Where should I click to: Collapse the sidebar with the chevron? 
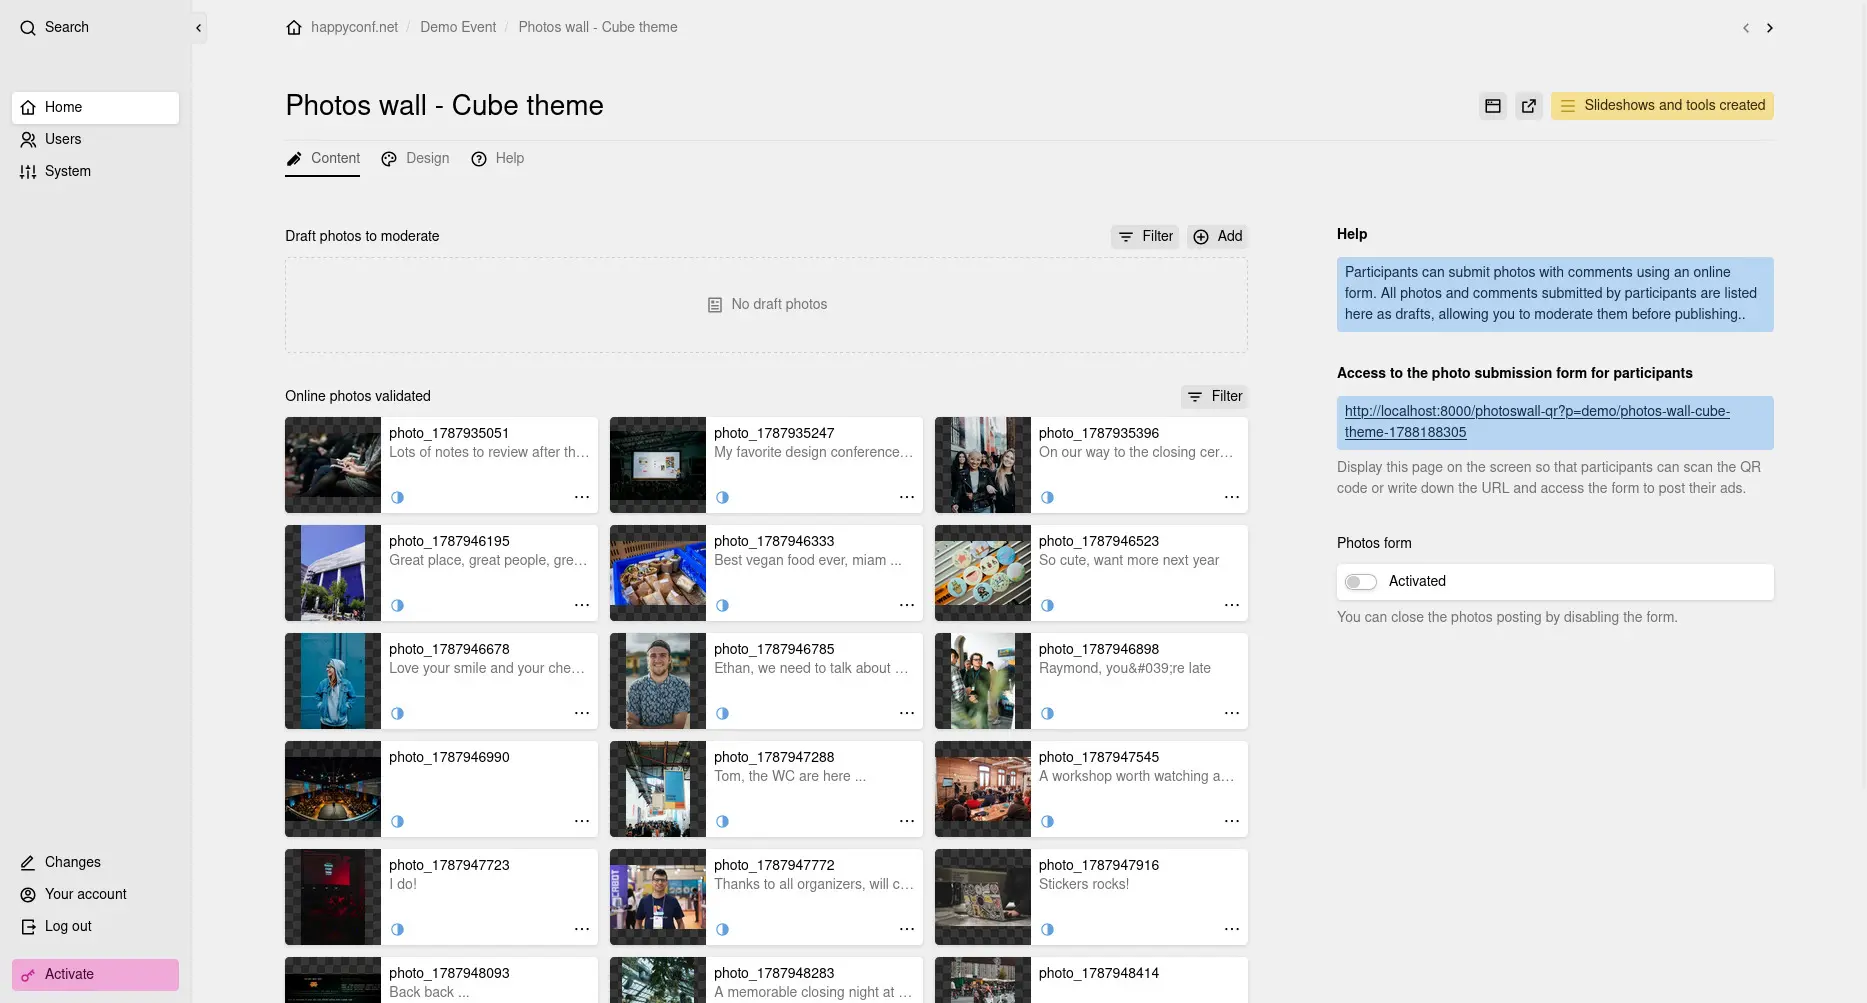pos(199,28)
